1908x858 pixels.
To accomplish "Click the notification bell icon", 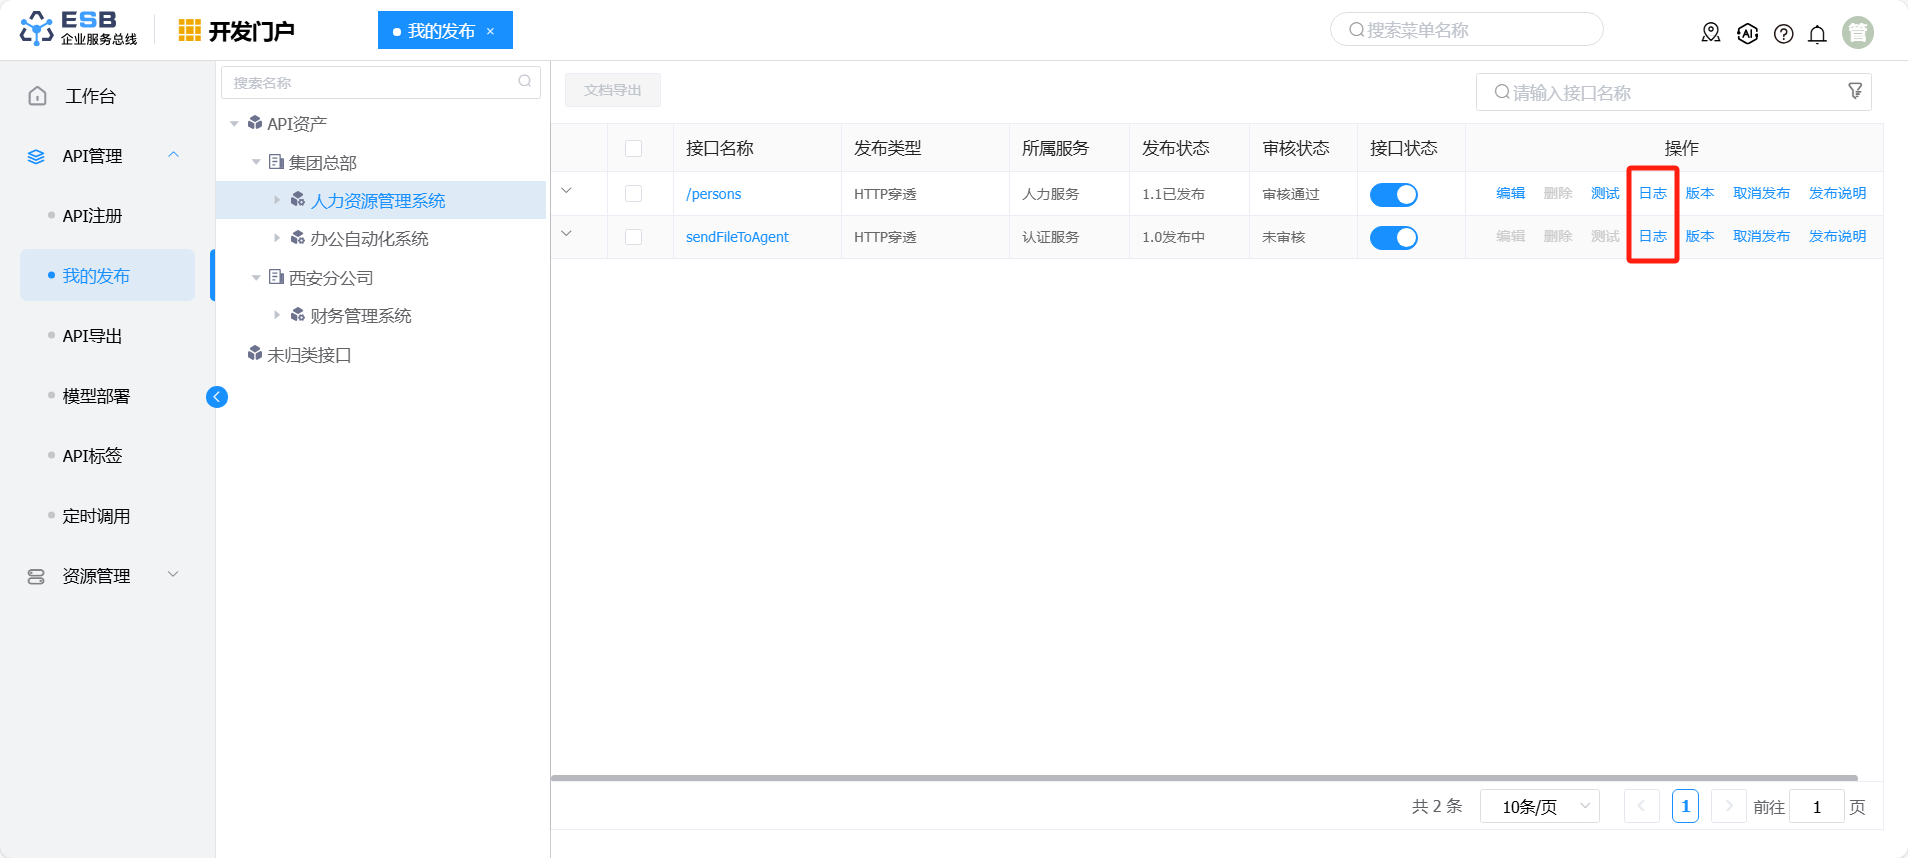I will coord(1817,34).
